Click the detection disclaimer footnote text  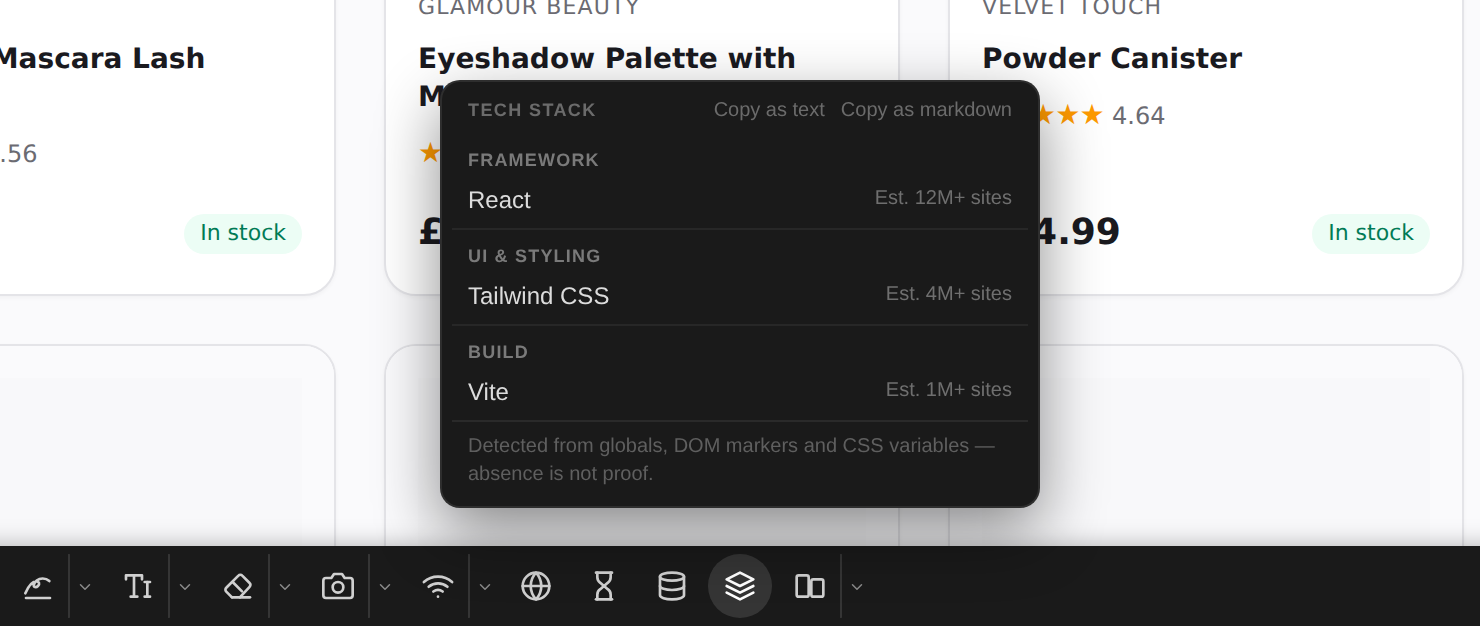[x=731, y=459]
